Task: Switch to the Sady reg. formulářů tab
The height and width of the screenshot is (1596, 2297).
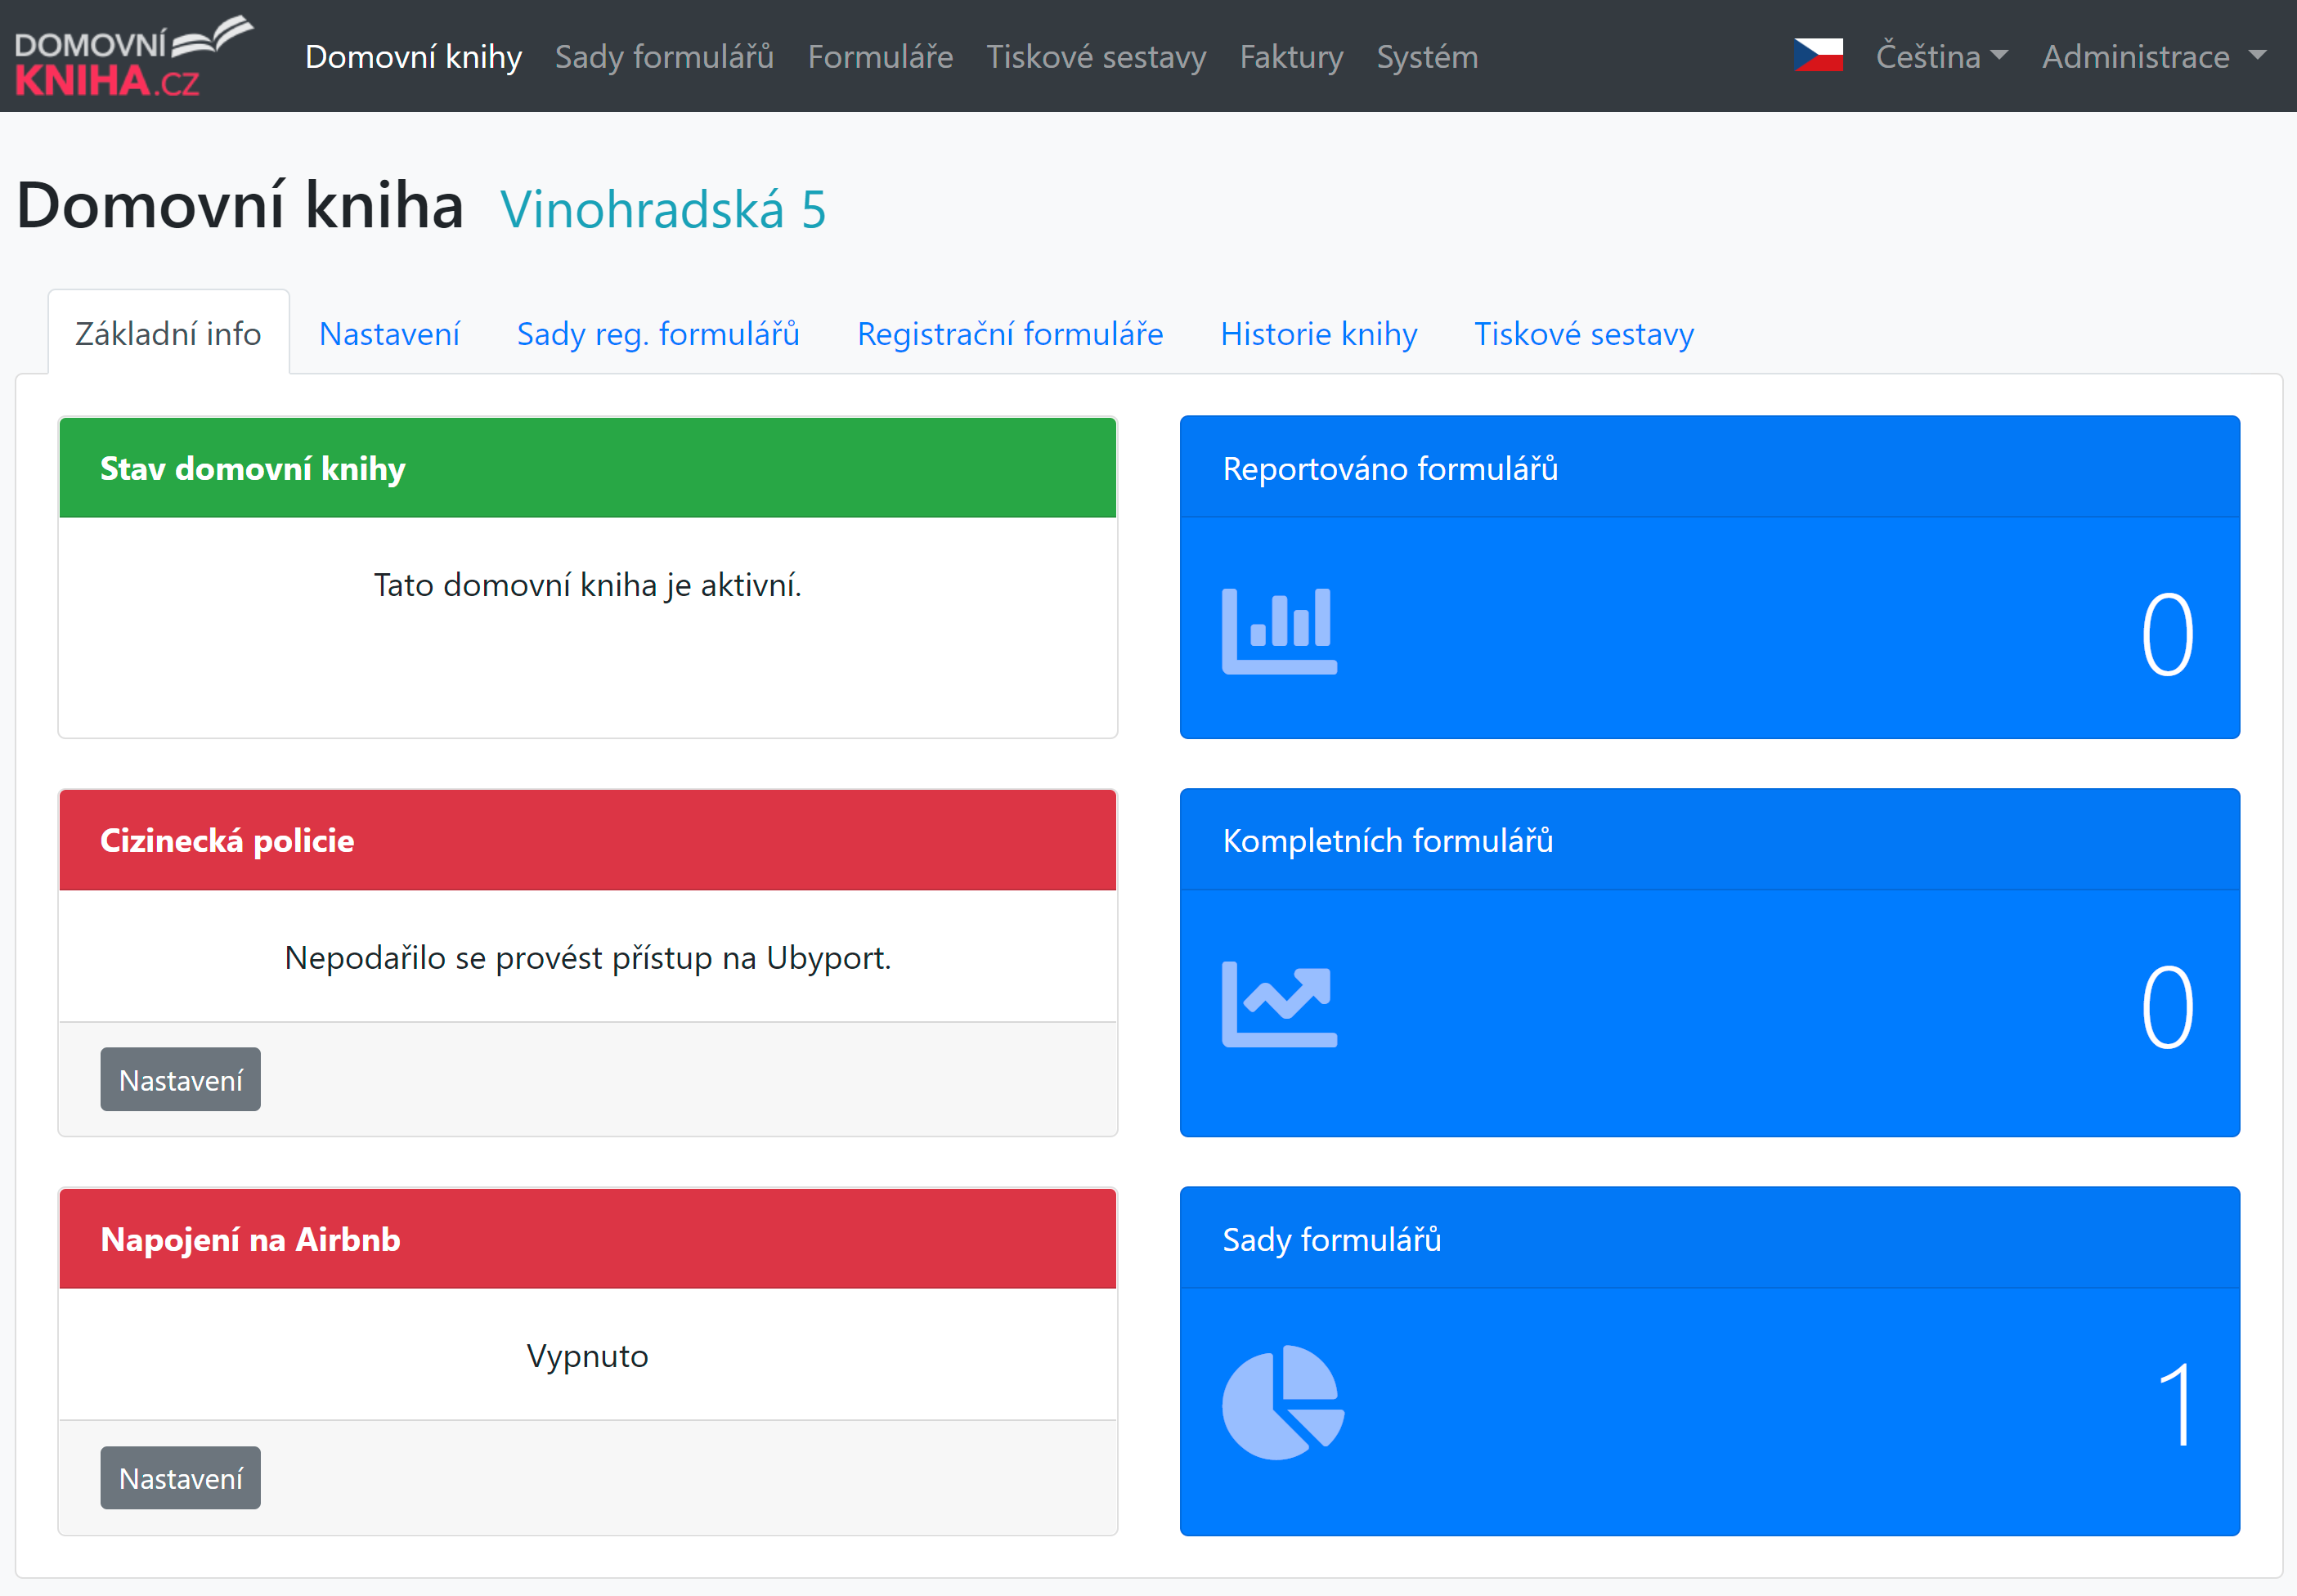Action: click(x=658, y=333)
